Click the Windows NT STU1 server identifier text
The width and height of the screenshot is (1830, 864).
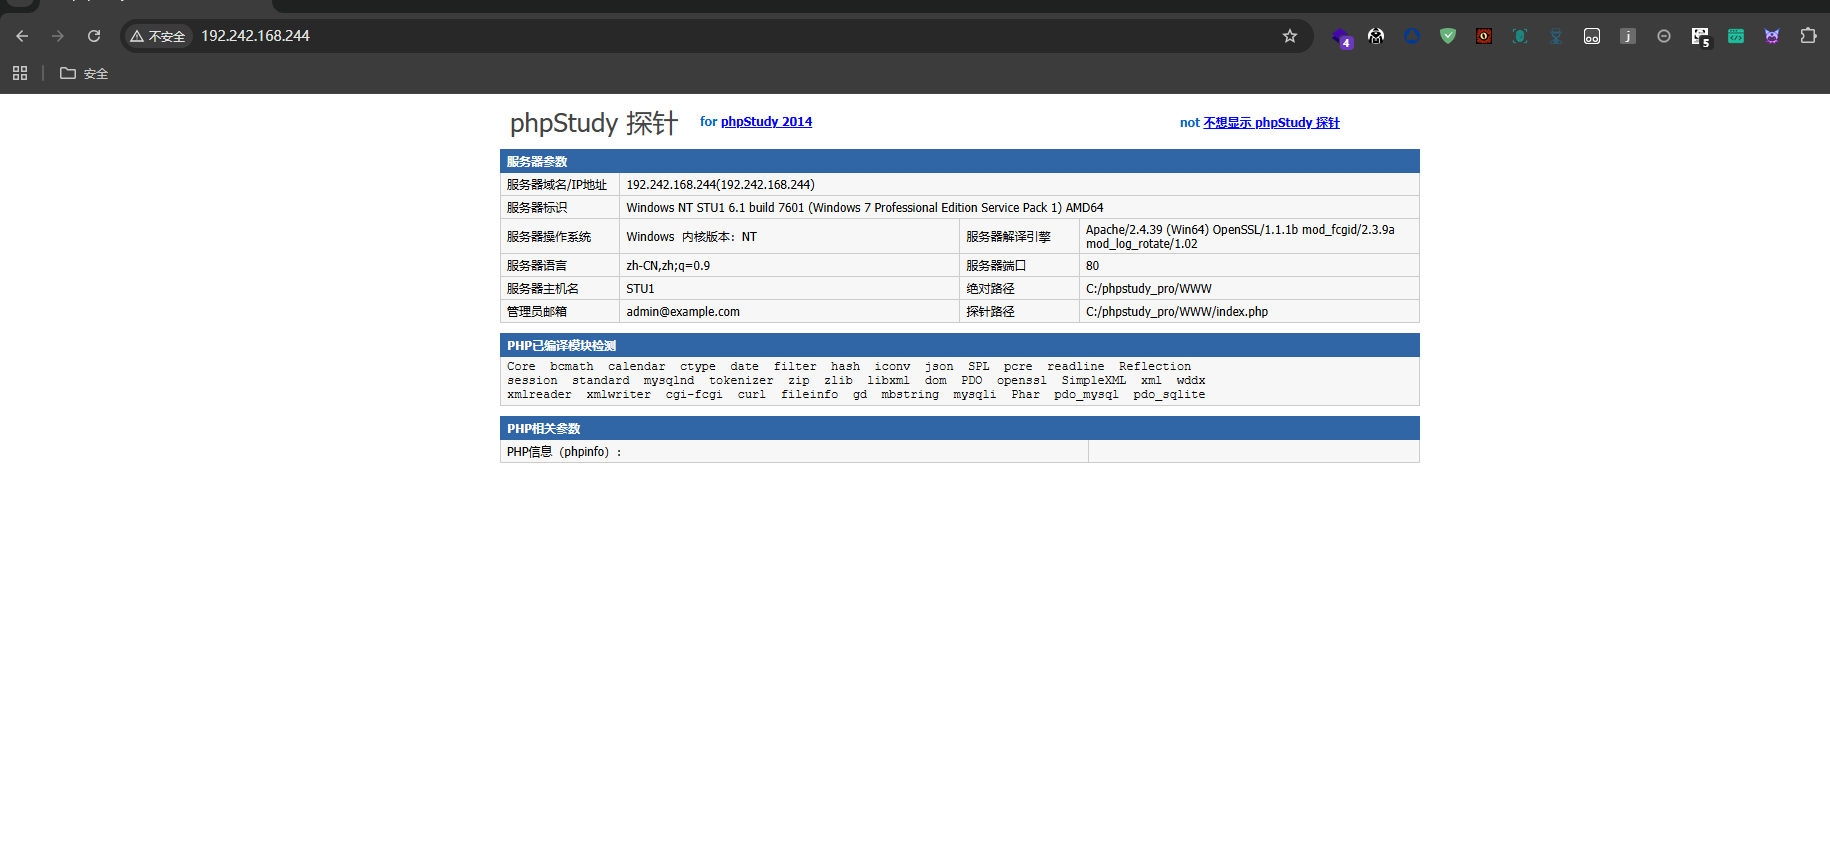pos(865,208)
